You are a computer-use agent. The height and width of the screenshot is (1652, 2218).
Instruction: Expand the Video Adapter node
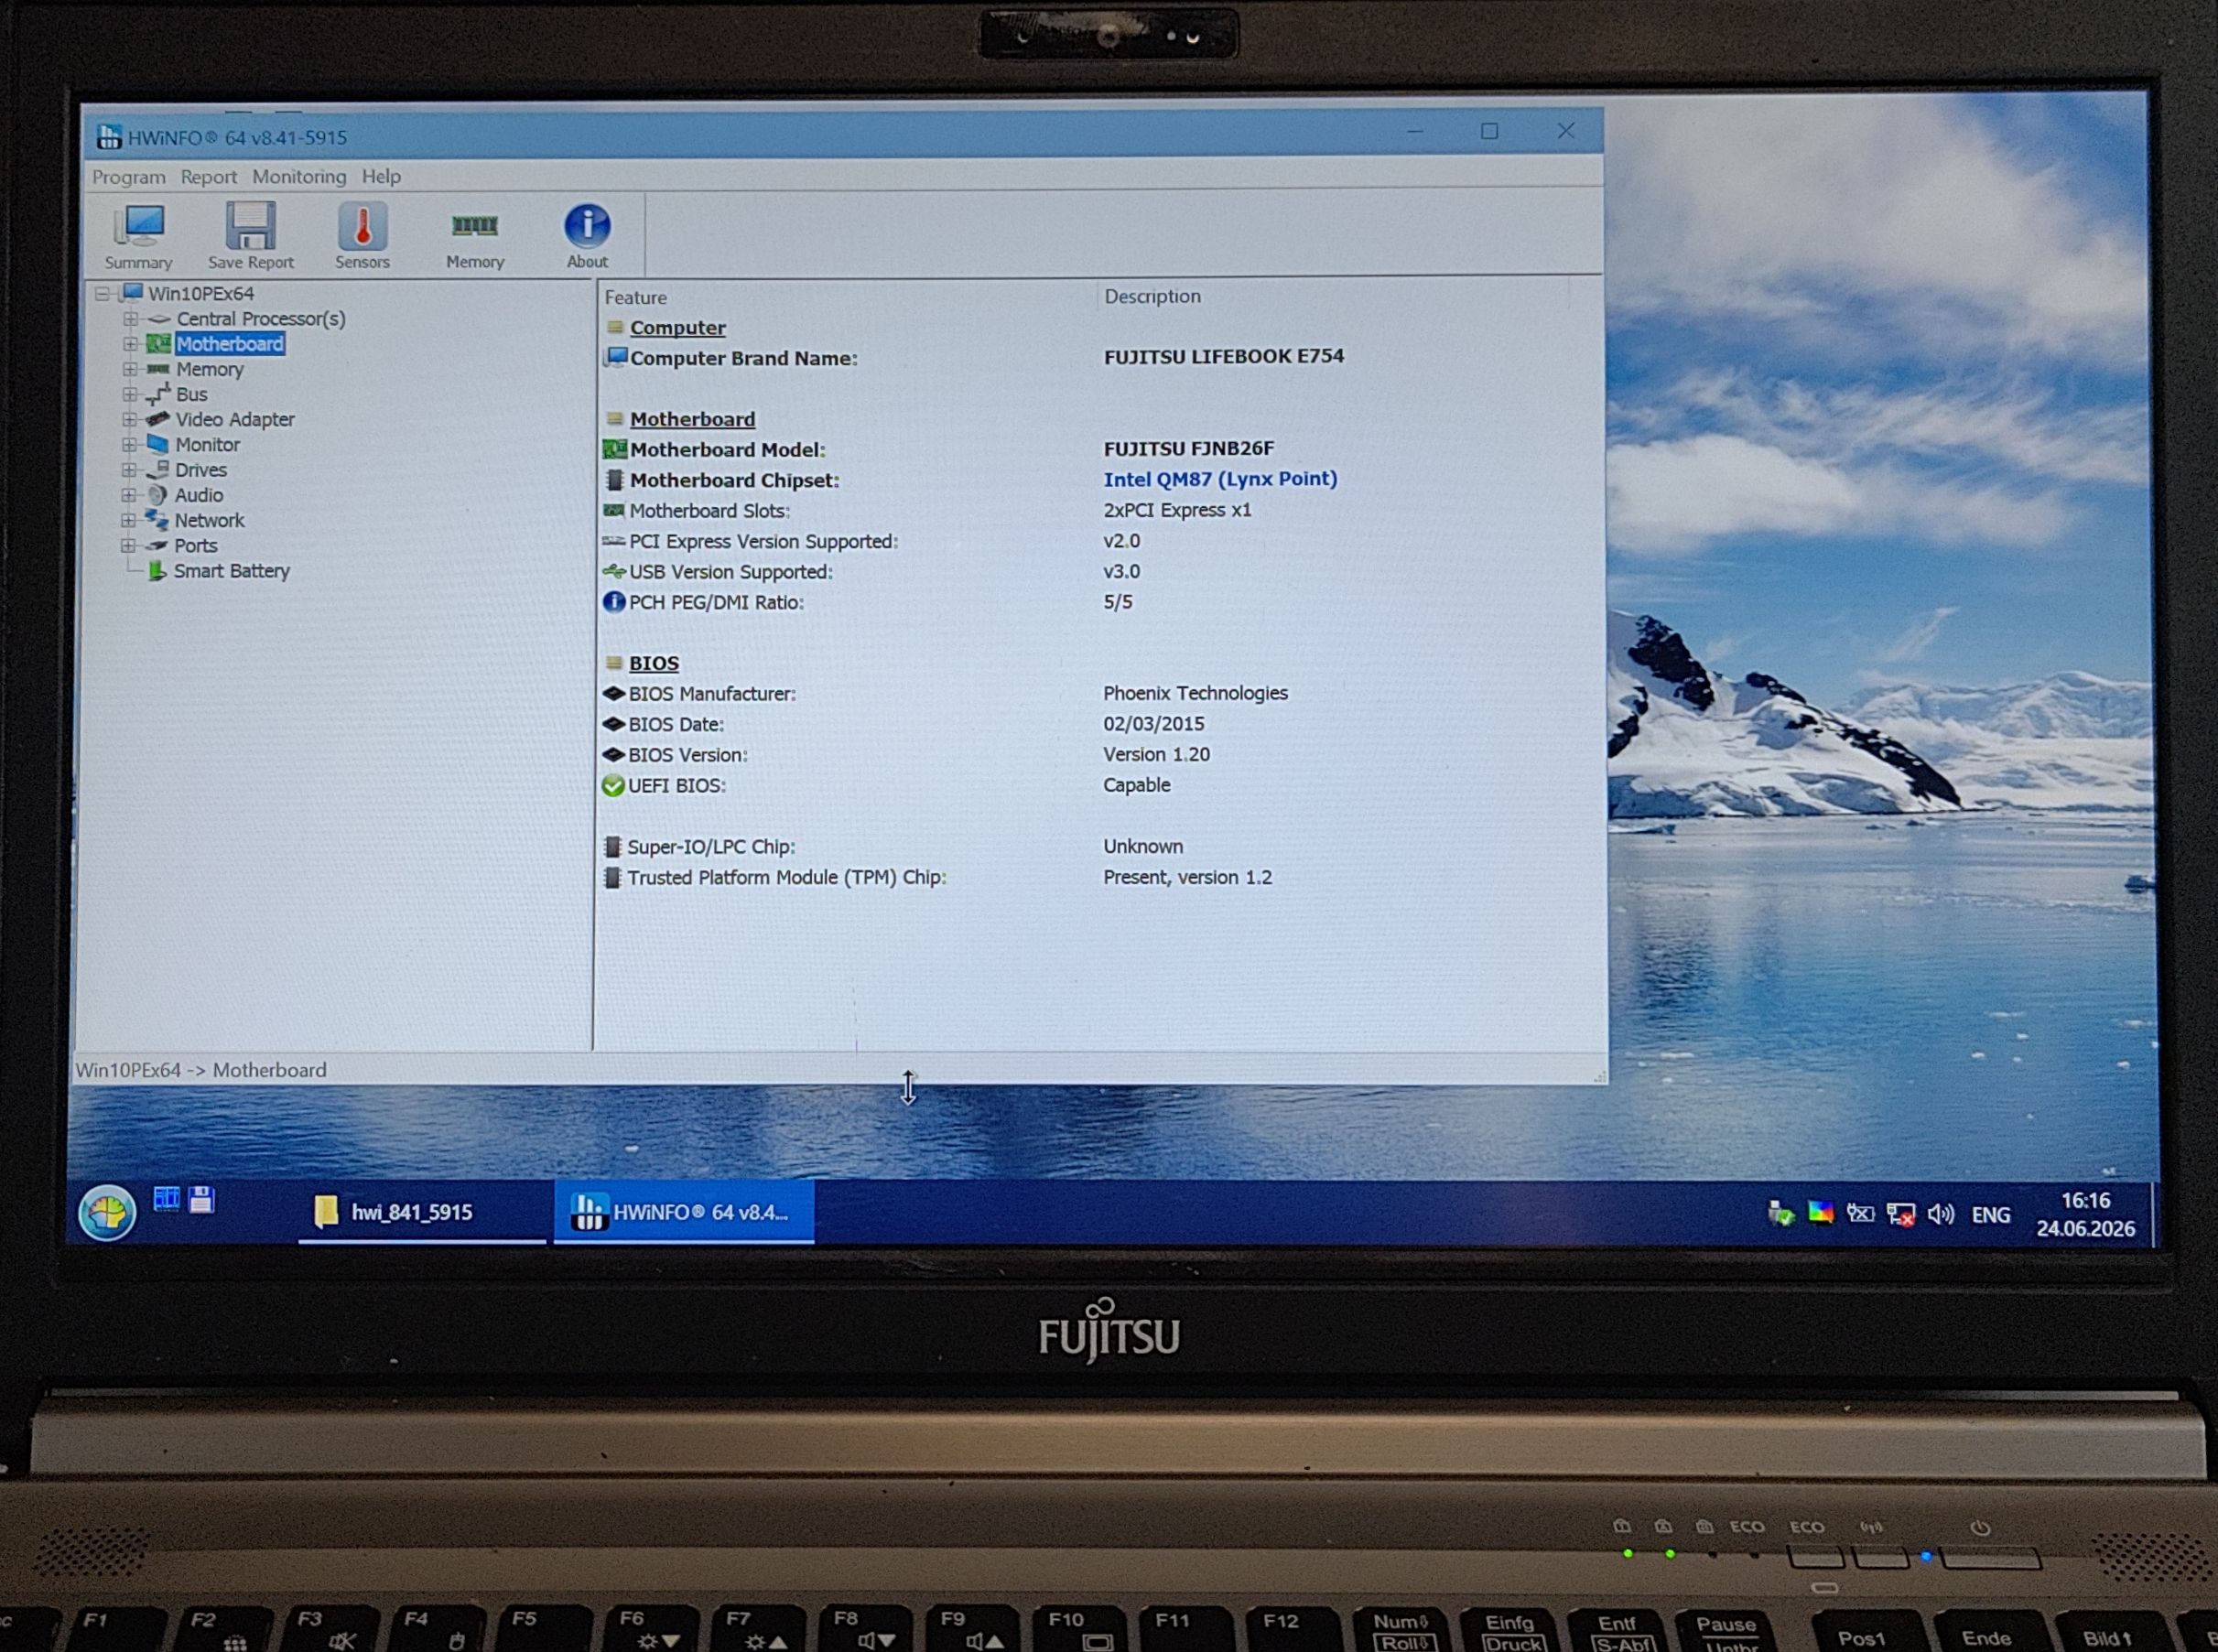[130, 420]
